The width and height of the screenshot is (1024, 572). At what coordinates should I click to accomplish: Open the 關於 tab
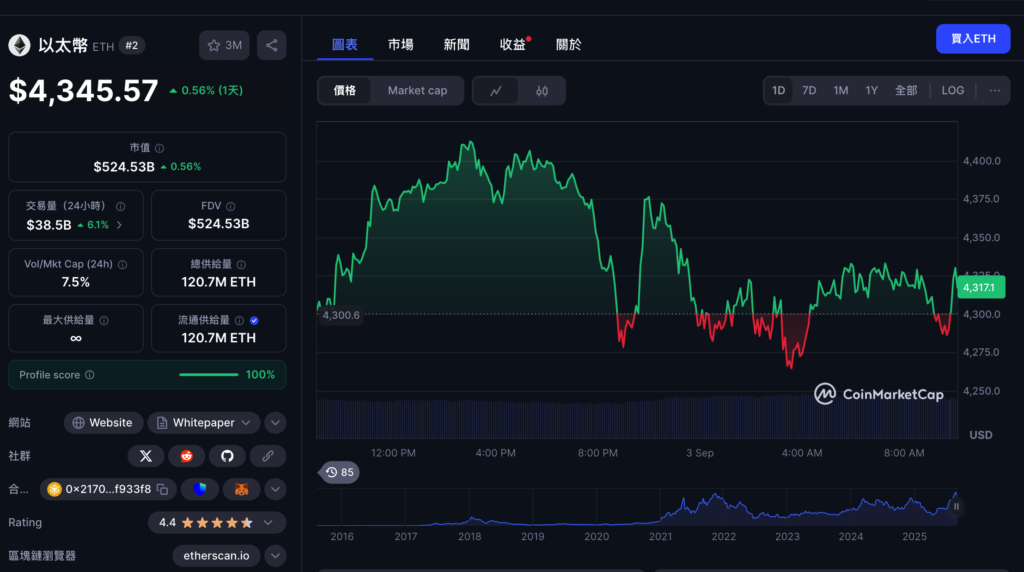[569, 44]
